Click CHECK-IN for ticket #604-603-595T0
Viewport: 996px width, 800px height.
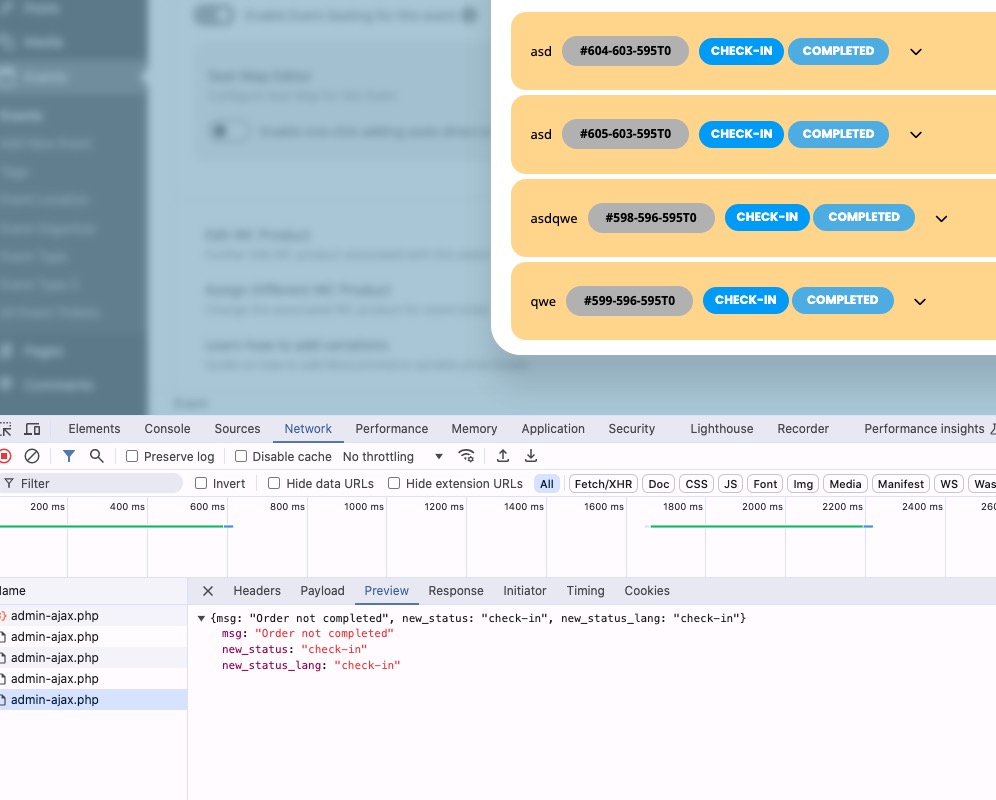[741, 51]
